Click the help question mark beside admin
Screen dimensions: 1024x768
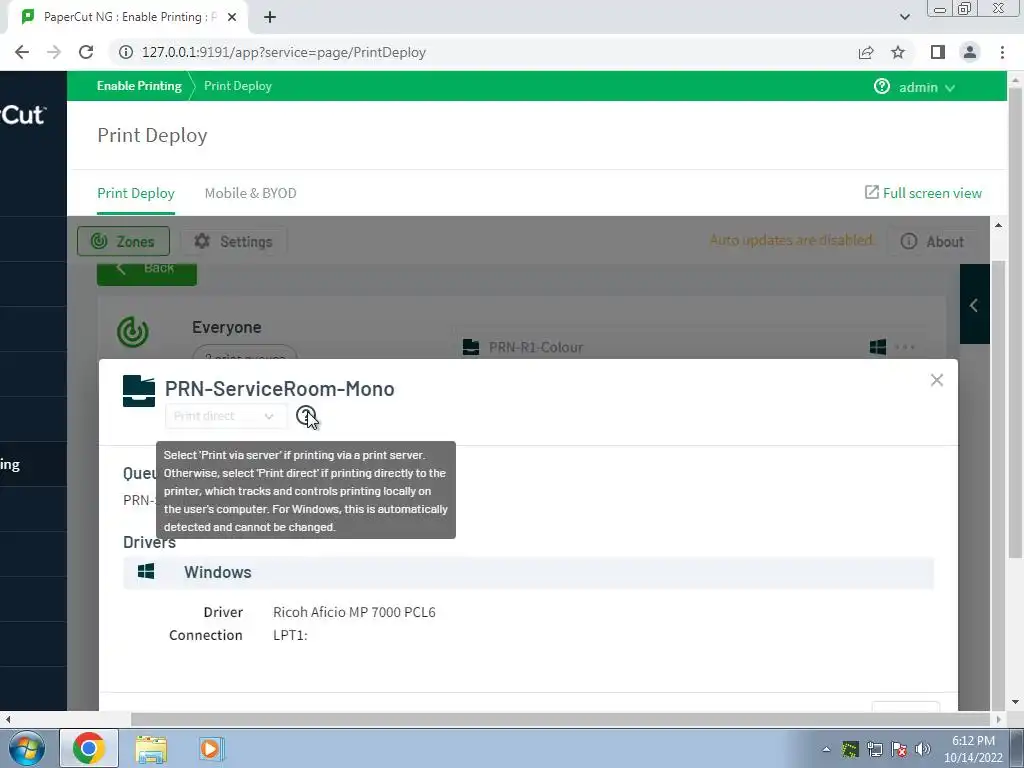click(x=882, y=86)
